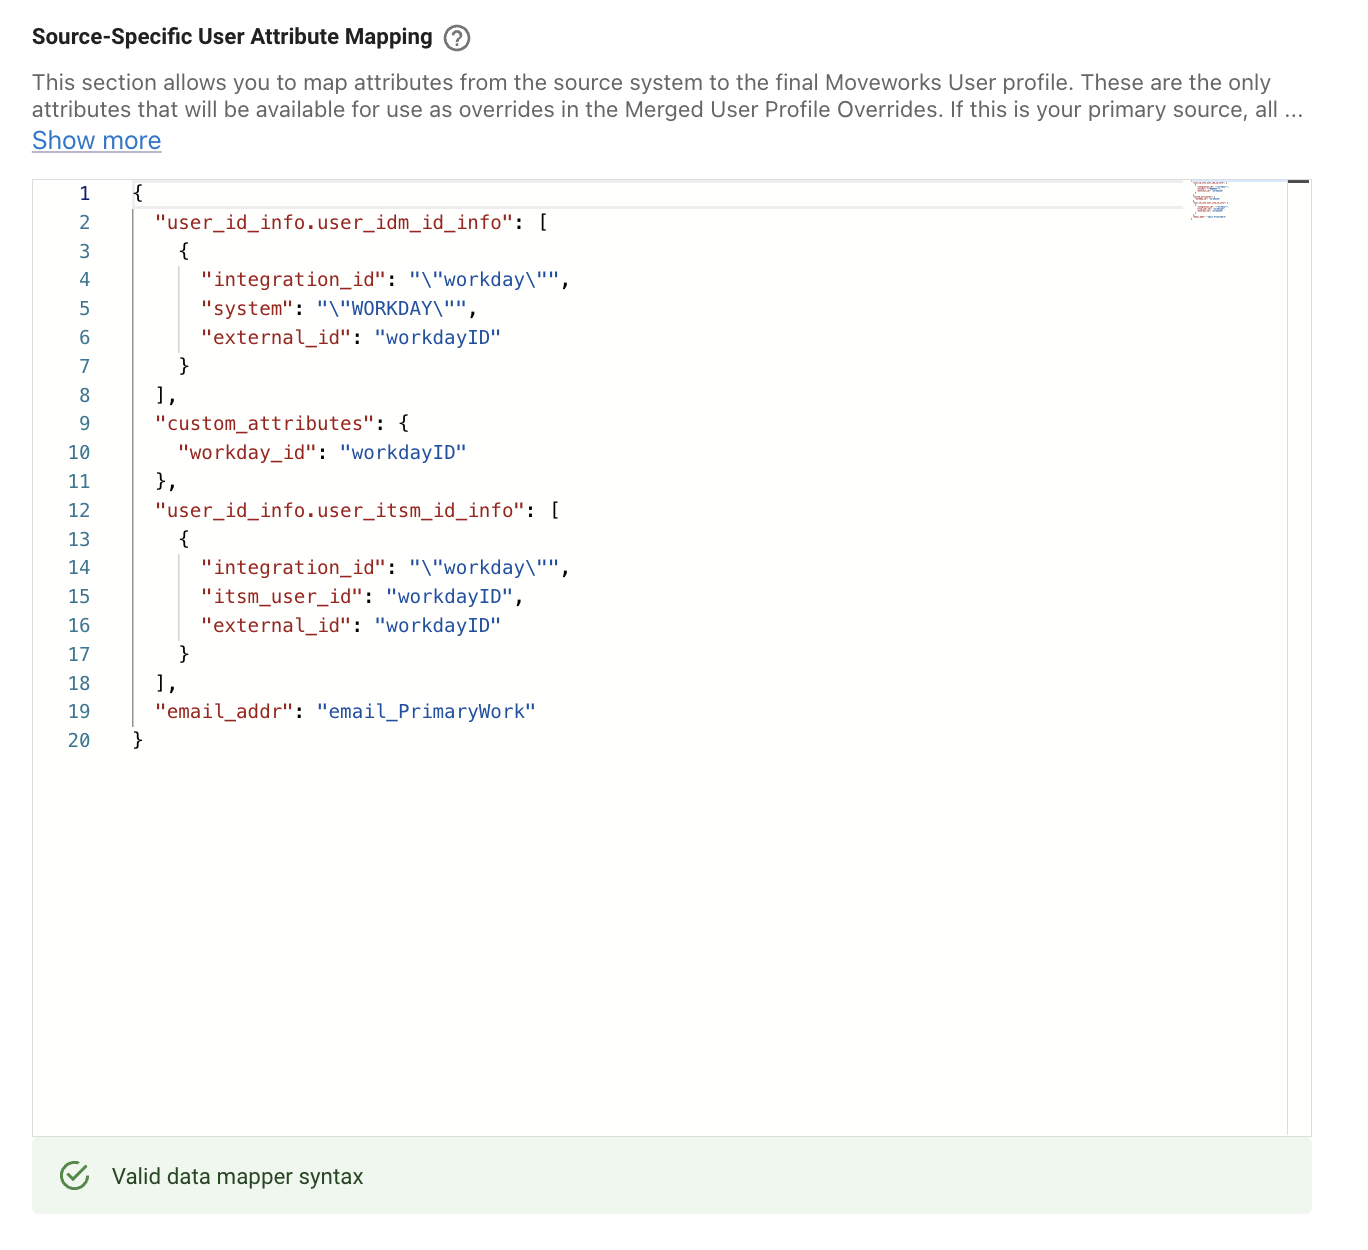Click the section title Source-Specific User Attribute Mapping
1368x1250 pixels.
[x=232, y=37]
